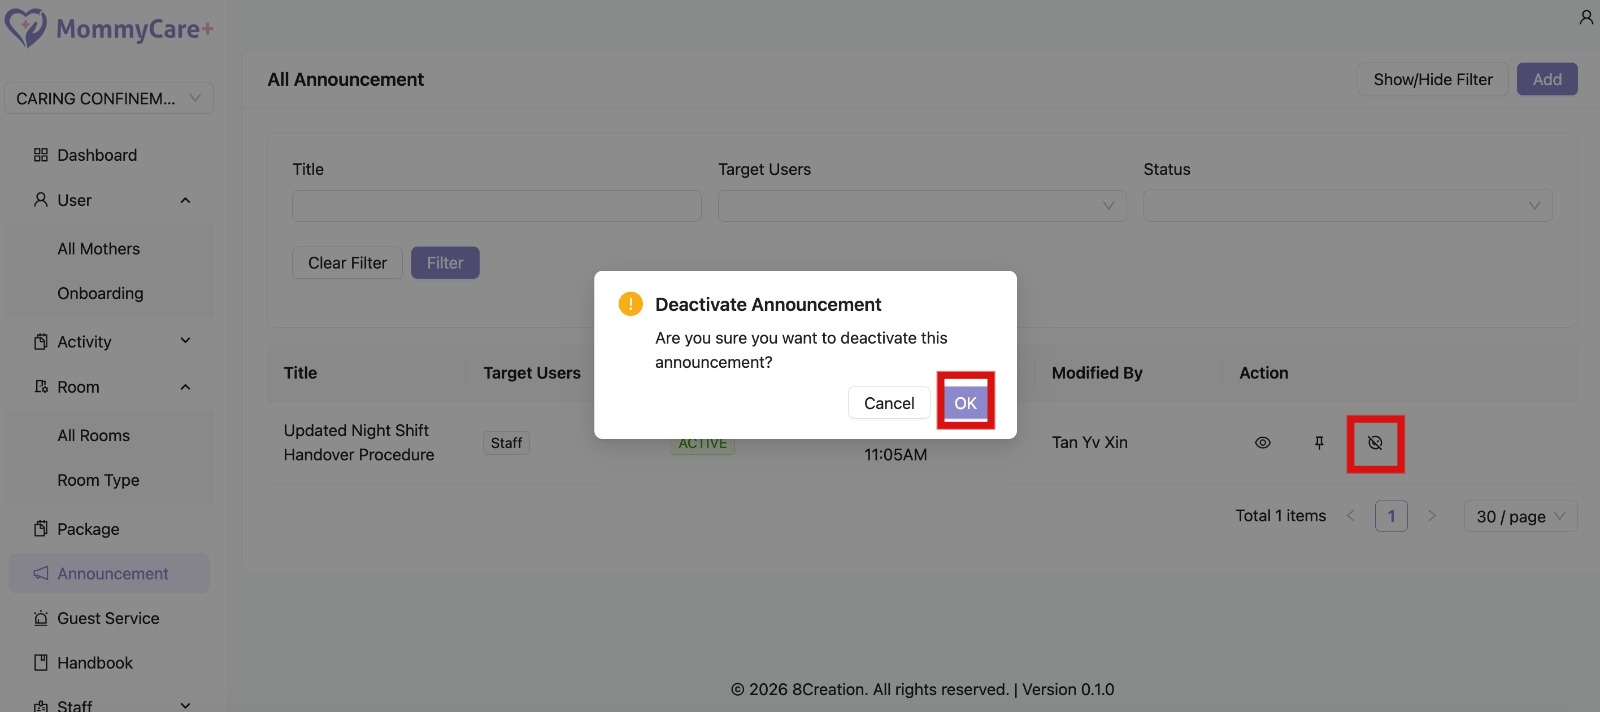Cancel the Deactivate Announcement dialog
Image resolution: width=1600 pixels, height=712 pixels.
(888, 403)
